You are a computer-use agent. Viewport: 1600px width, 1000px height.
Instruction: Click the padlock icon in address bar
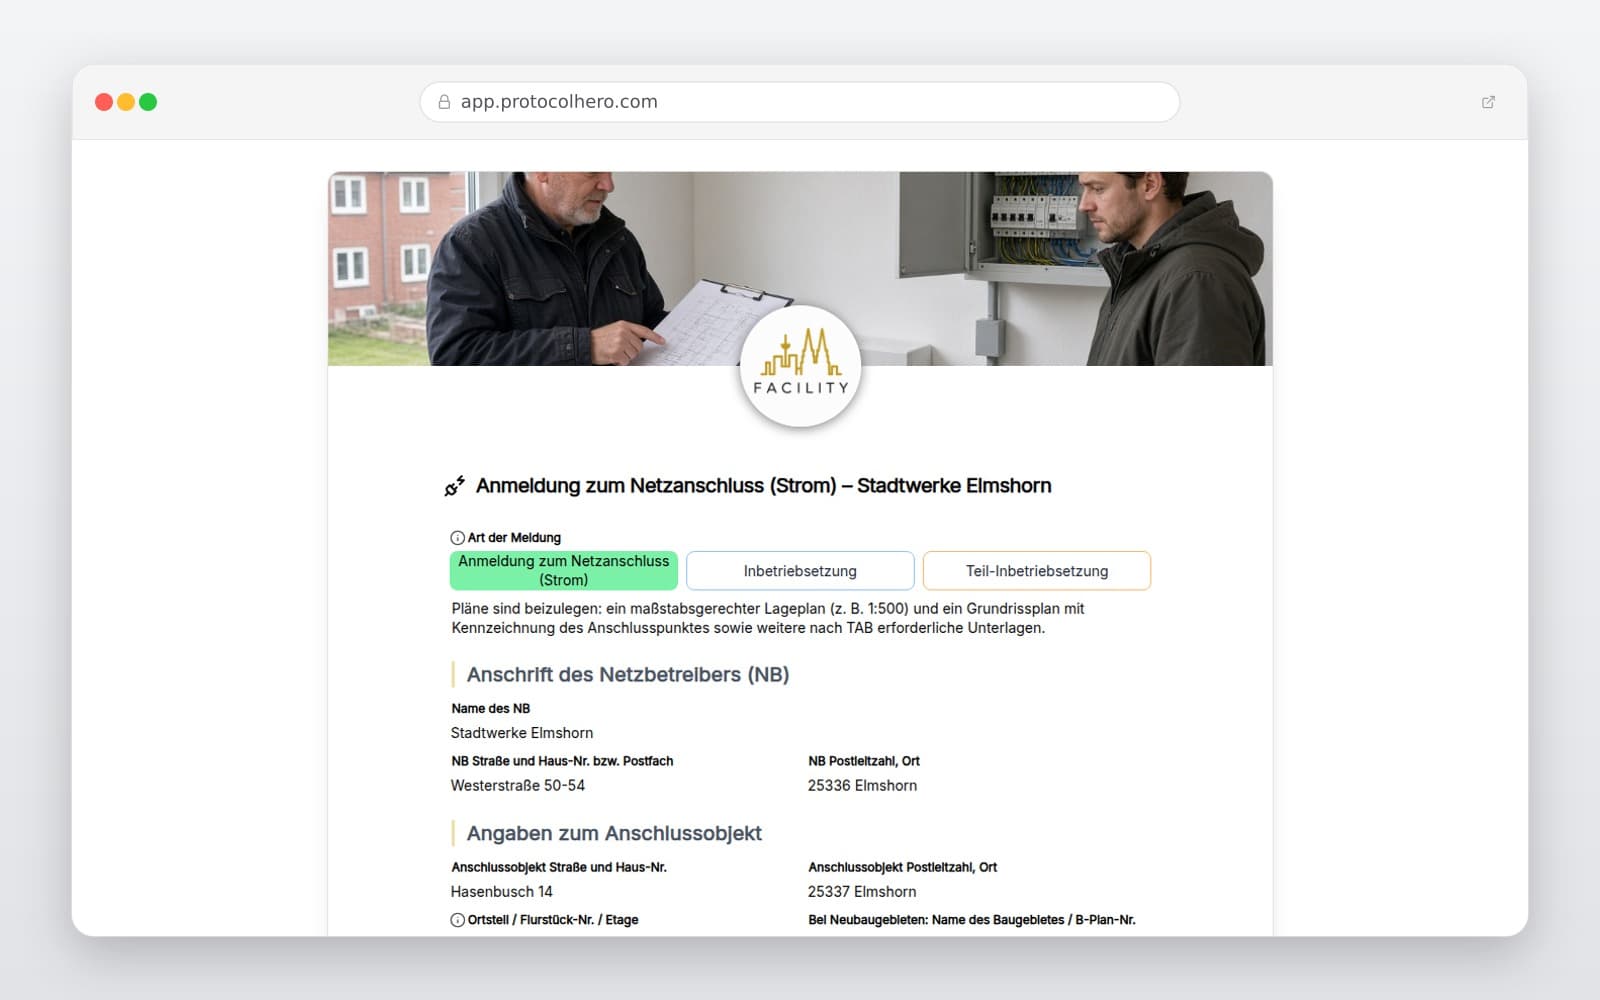444,102
